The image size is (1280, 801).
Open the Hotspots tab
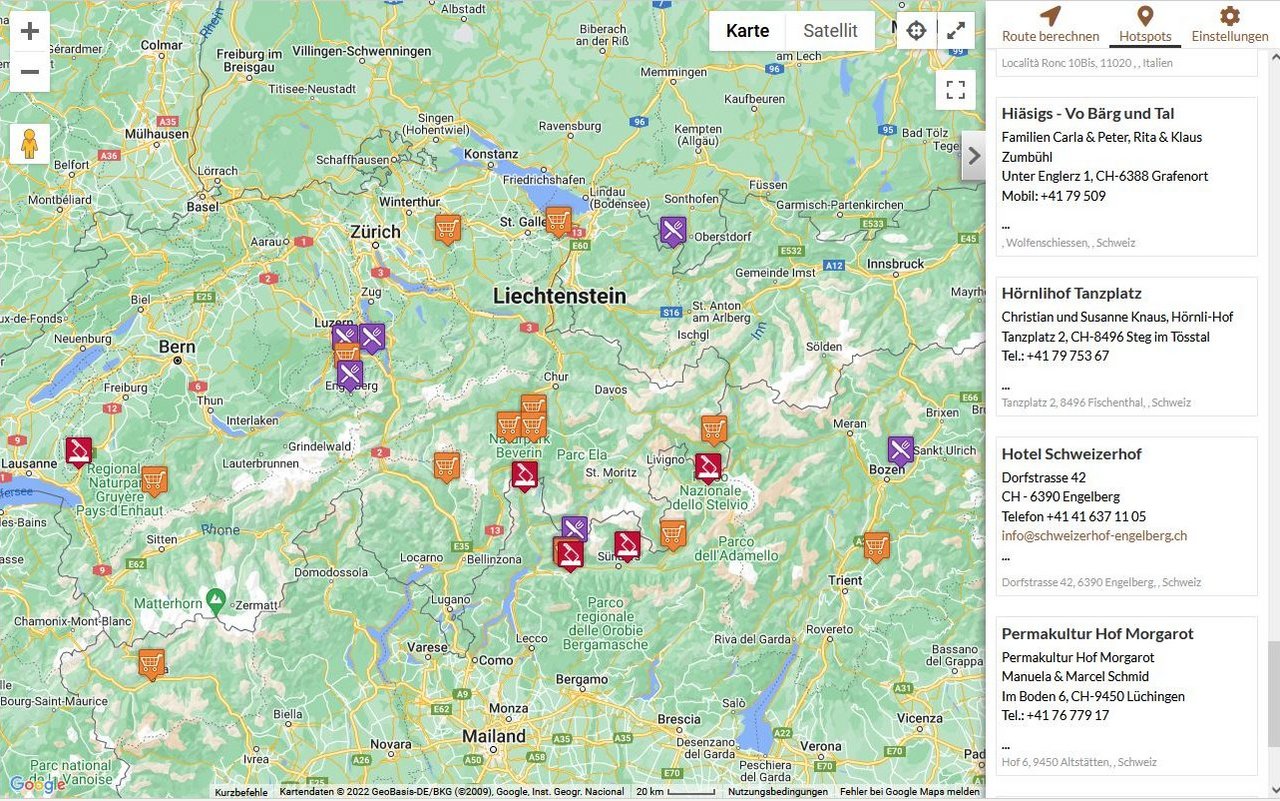[1145, 25]
